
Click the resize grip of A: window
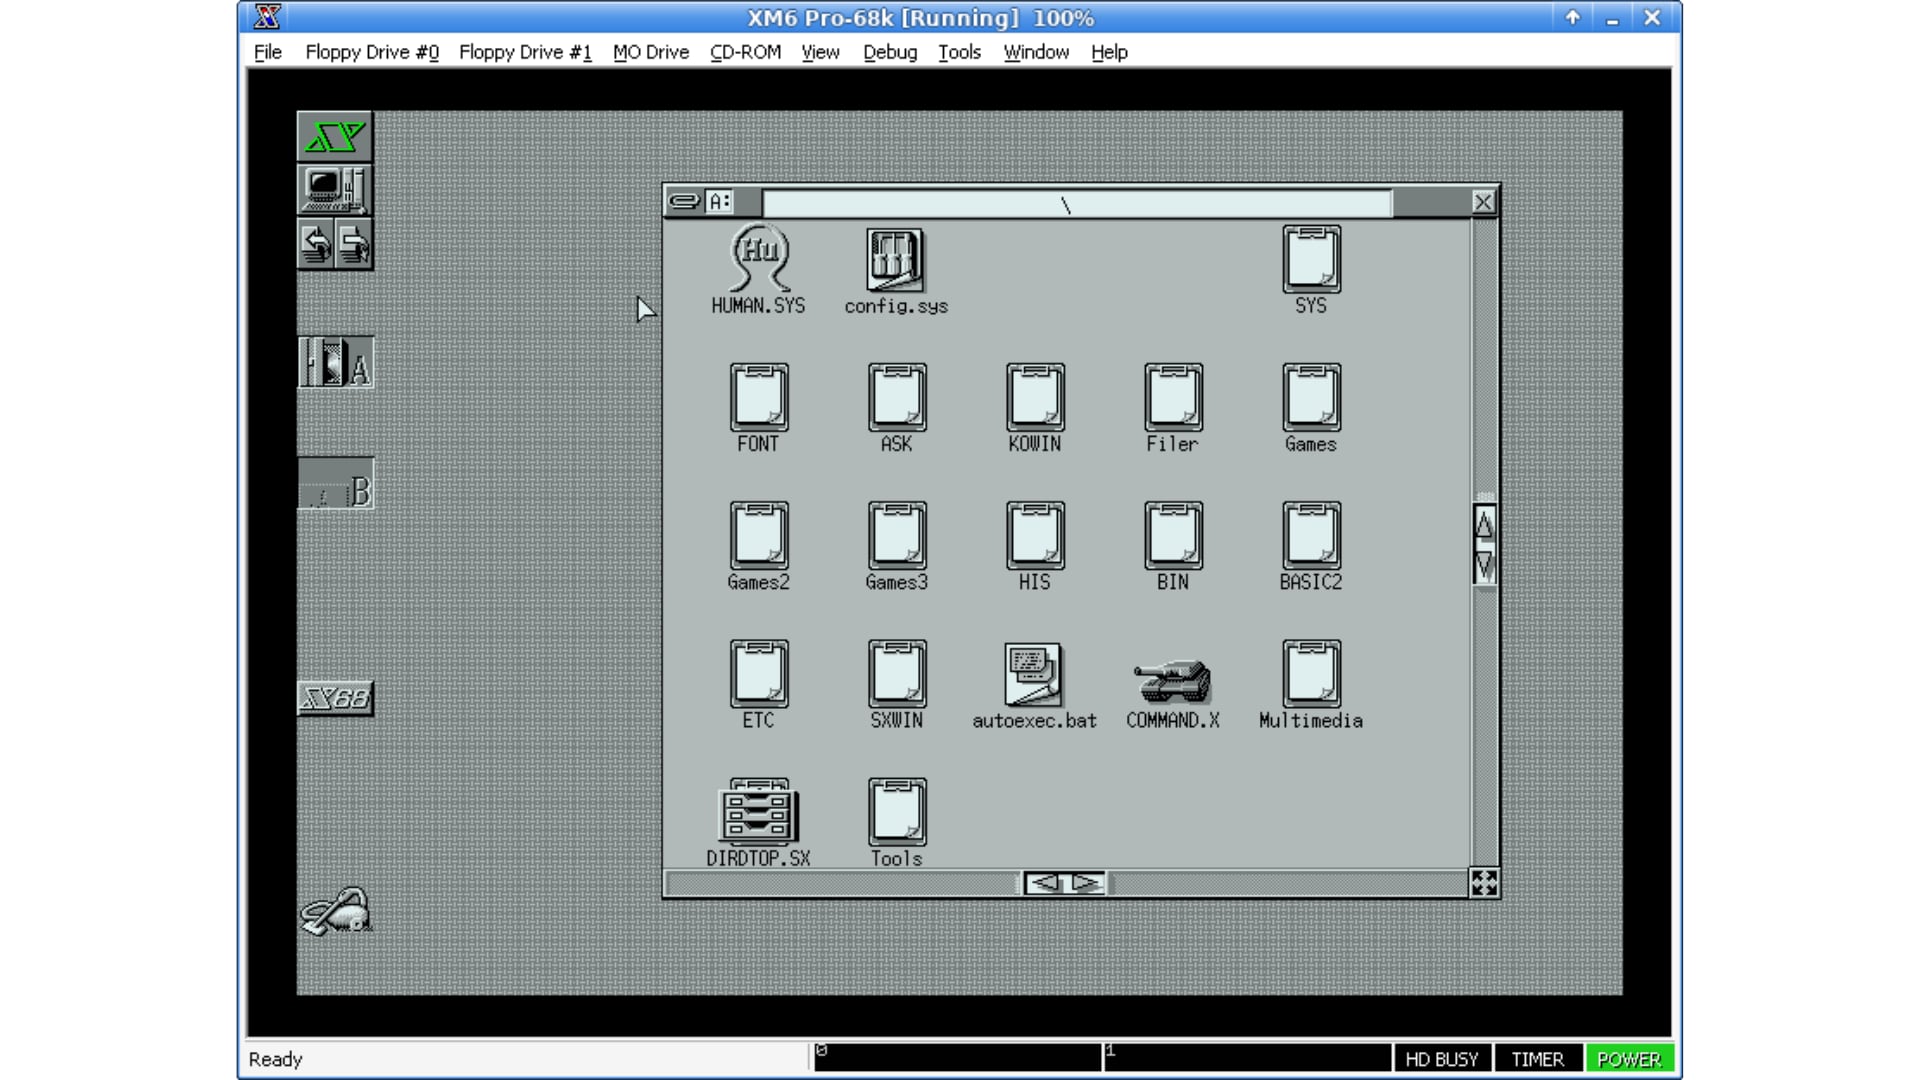[1484, 883]
